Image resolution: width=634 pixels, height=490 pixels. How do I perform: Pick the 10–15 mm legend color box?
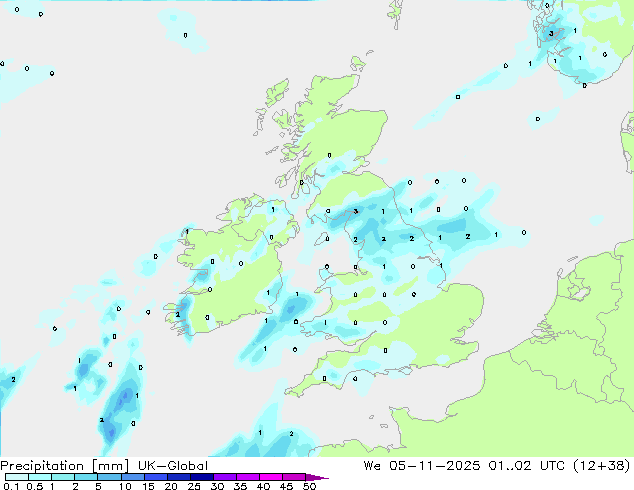click(x=133, y=477)
